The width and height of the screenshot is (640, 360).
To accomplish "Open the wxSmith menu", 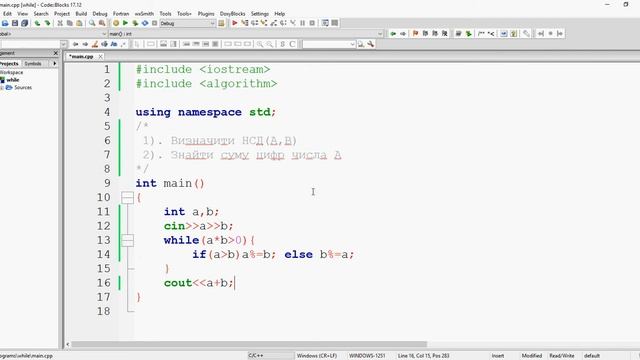I will (144, 13).
